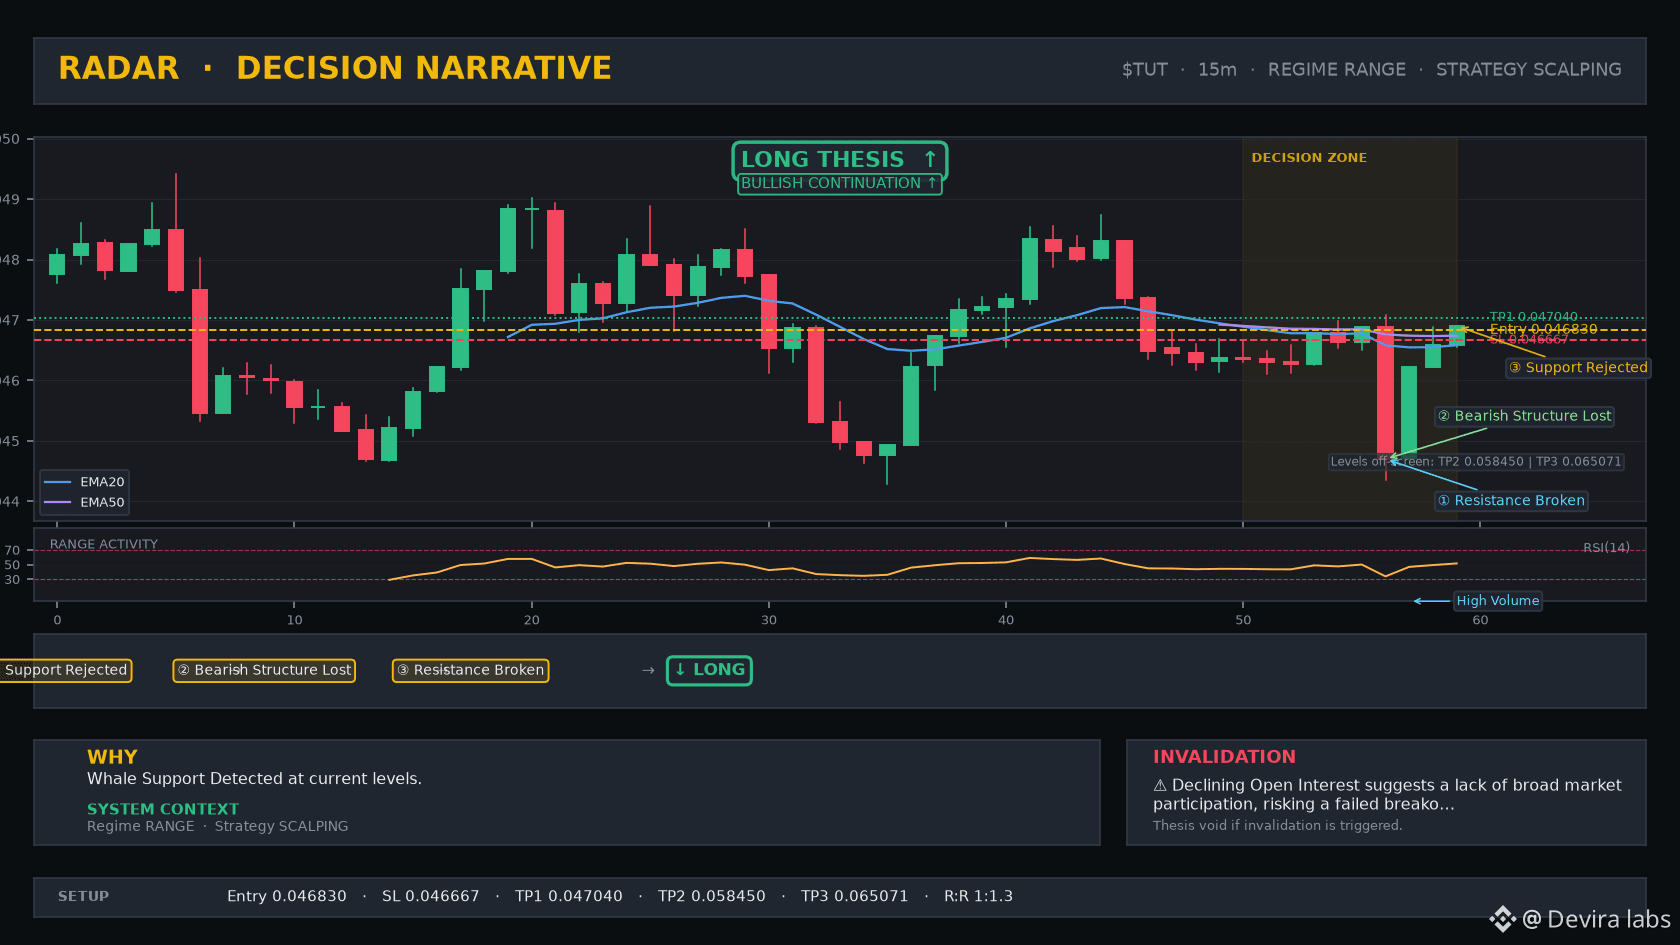Click the Bearish Structure Lost chart annotation
1680x945 pixels.
1524,416
